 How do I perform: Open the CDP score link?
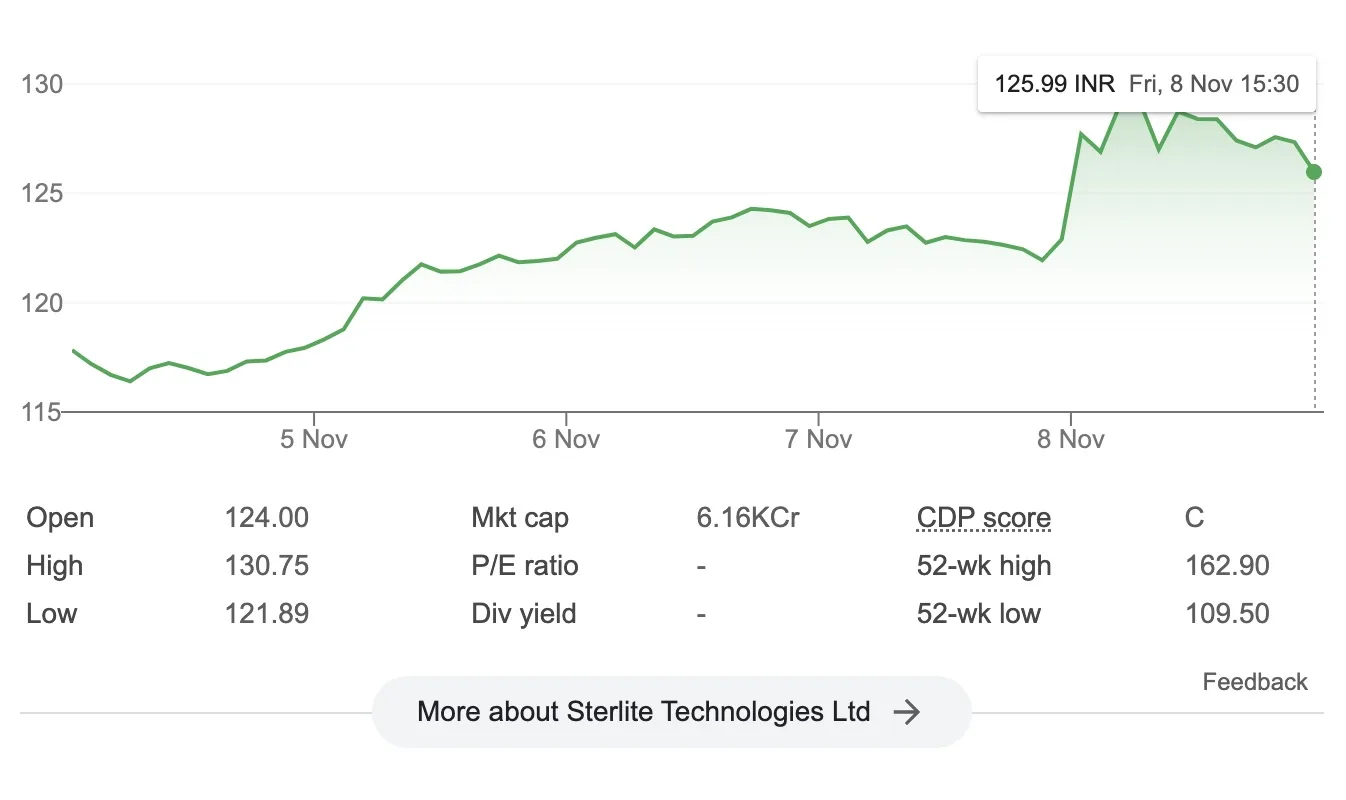(984, 517)
